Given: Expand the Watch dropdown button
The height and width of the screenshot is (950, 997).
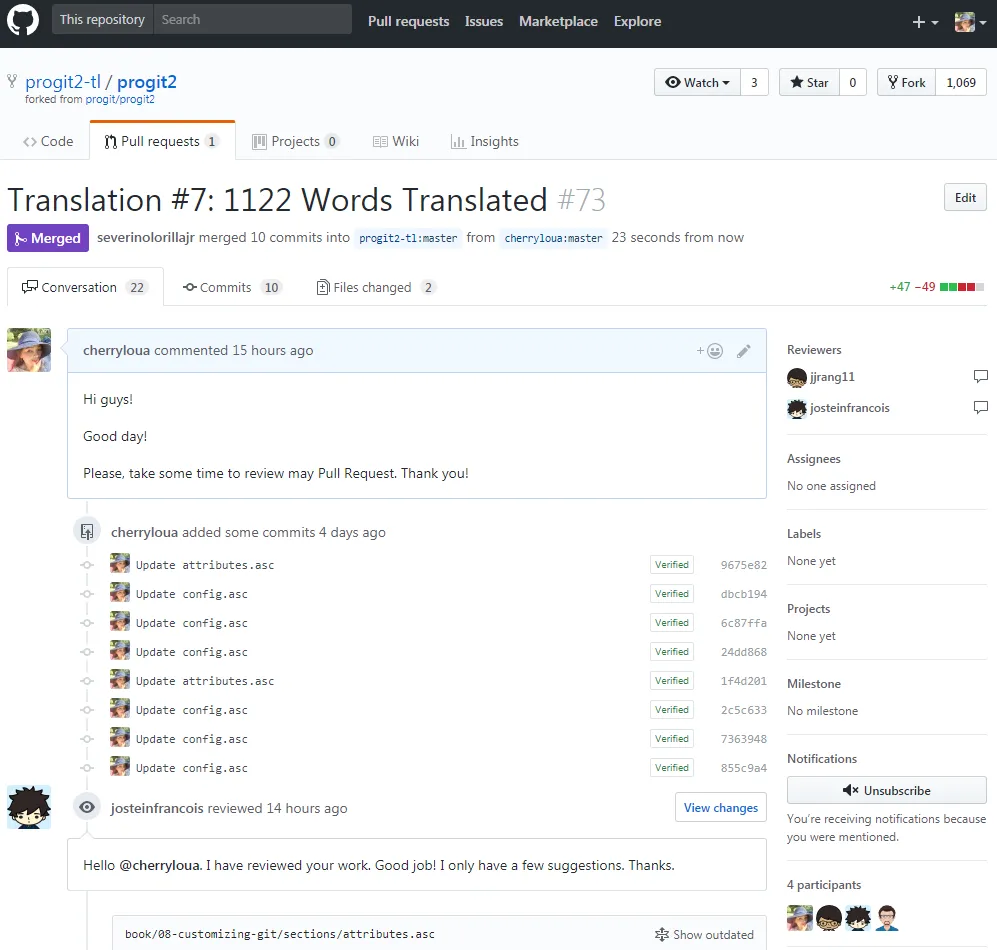Looking at the screenshot, I should pos(698,83).
